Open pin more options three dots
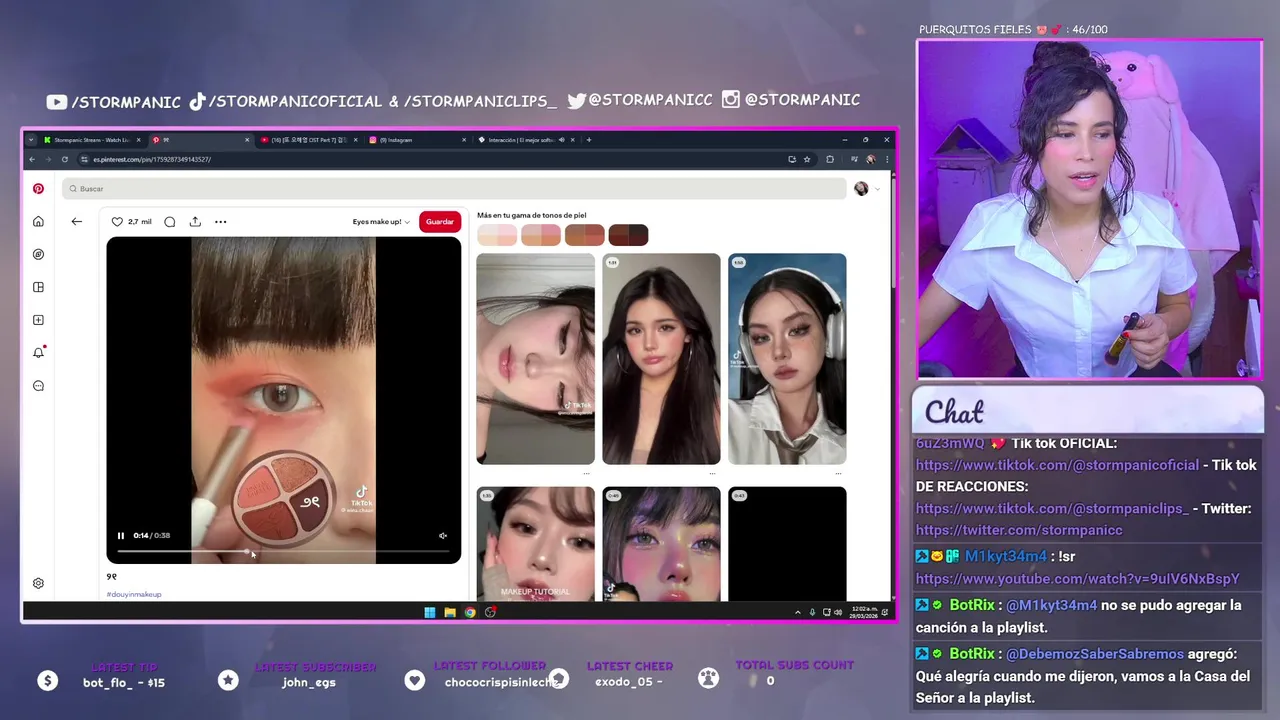Screen dimensions: 1280x720 point(221,221)
